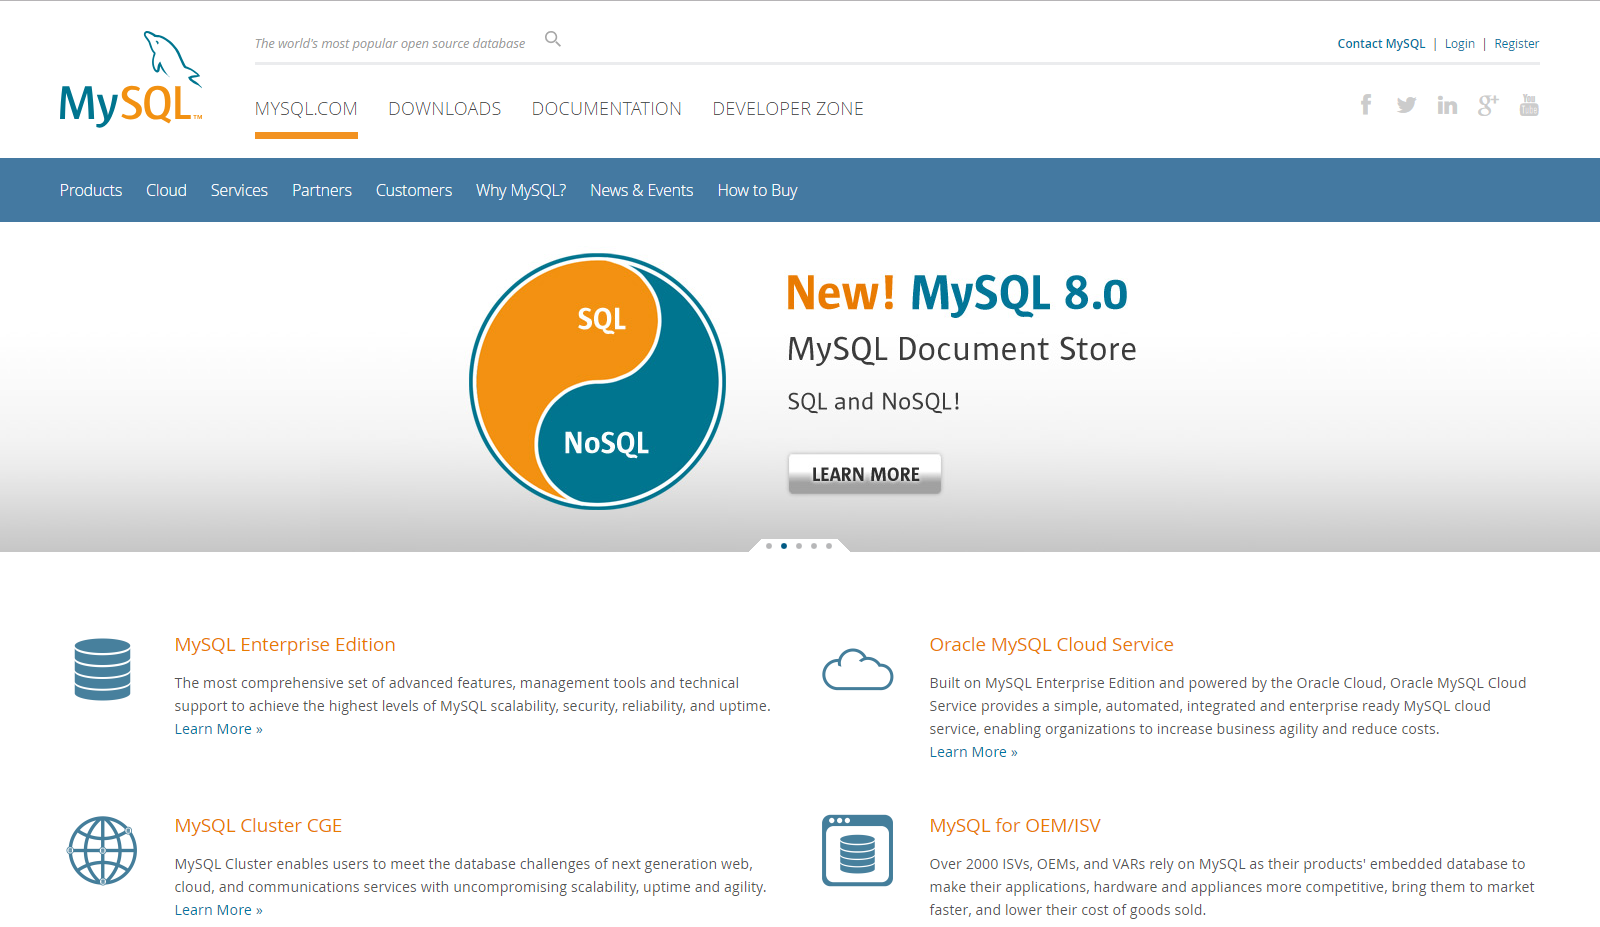Open the Products menu
This screenshot has width=1600, height=927.
point(91,190)
